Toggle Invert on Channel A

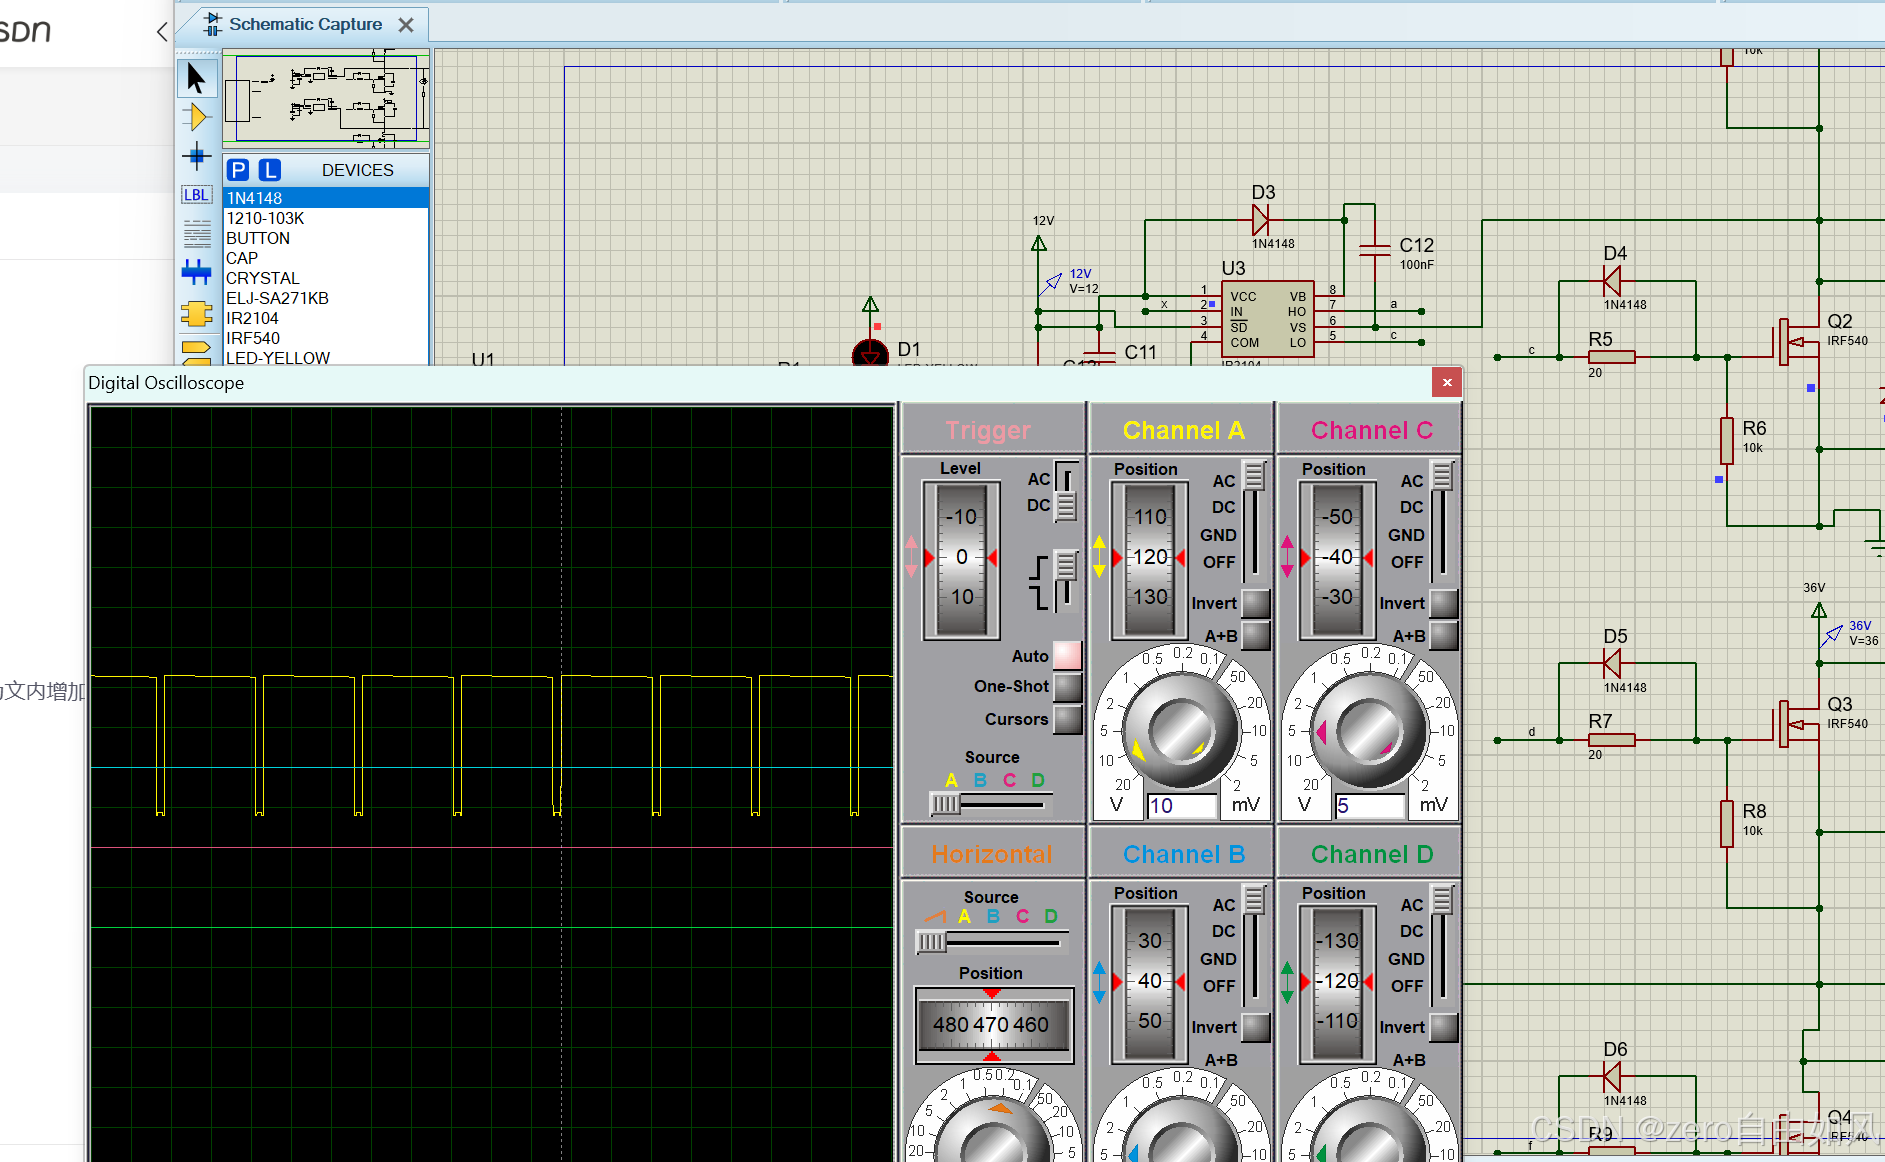[x=1256, y=604]
